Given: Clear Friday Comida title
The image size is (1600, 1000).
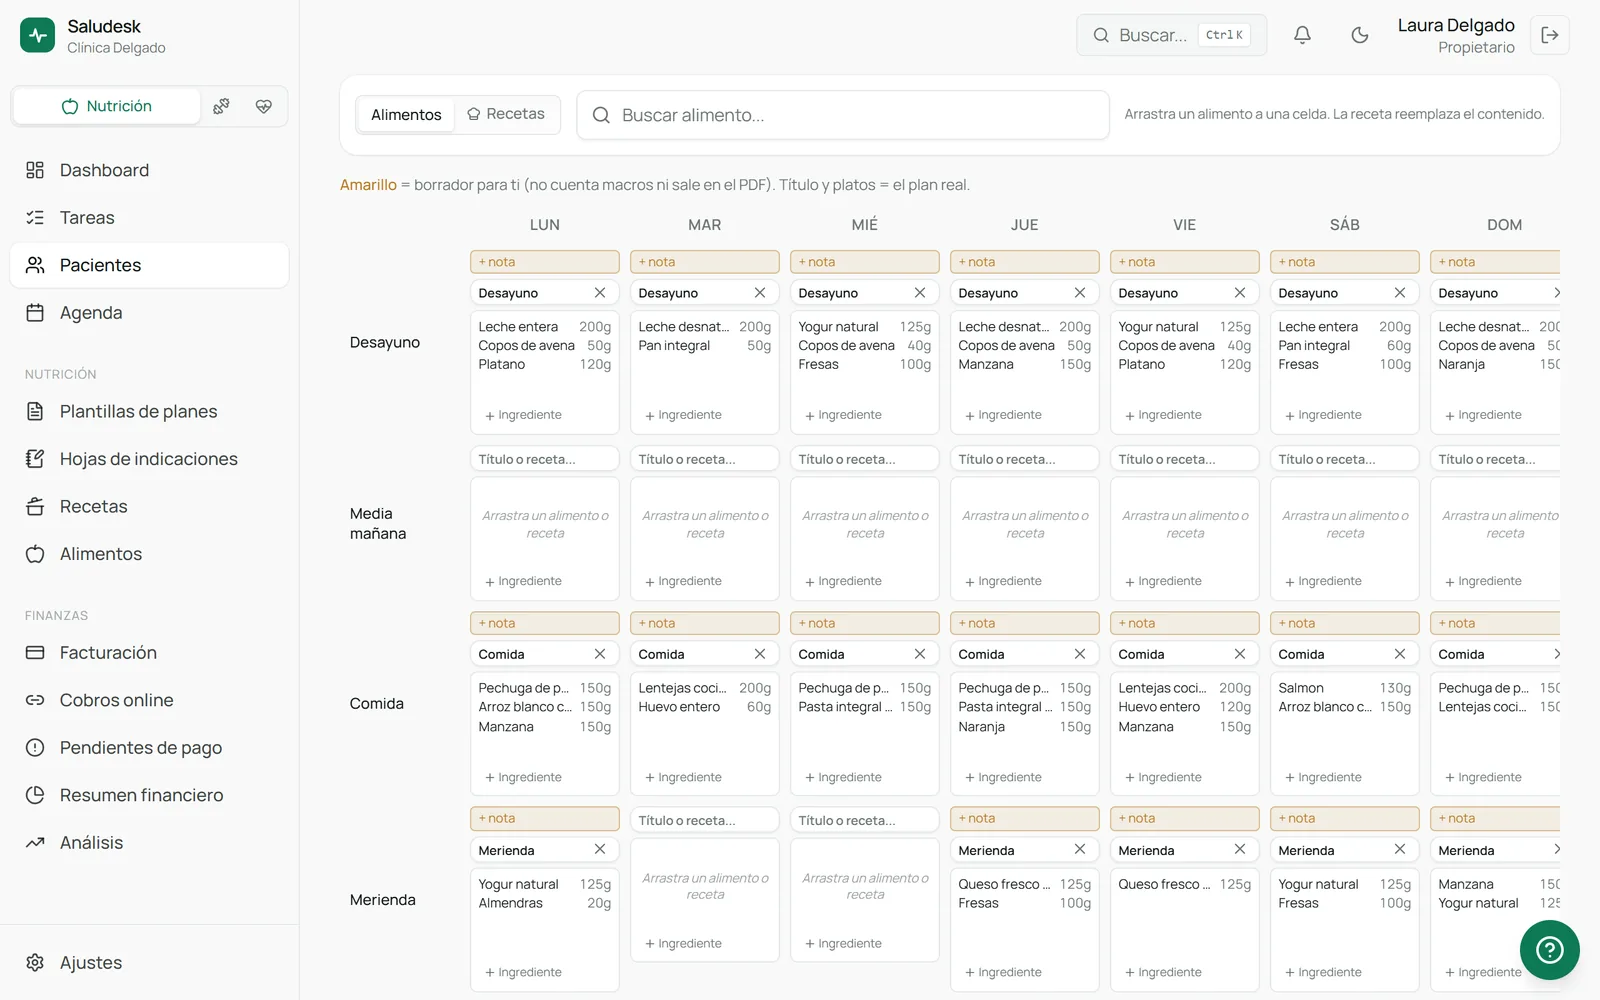Looking at the screenshot, I should [x=1240, y=654].
